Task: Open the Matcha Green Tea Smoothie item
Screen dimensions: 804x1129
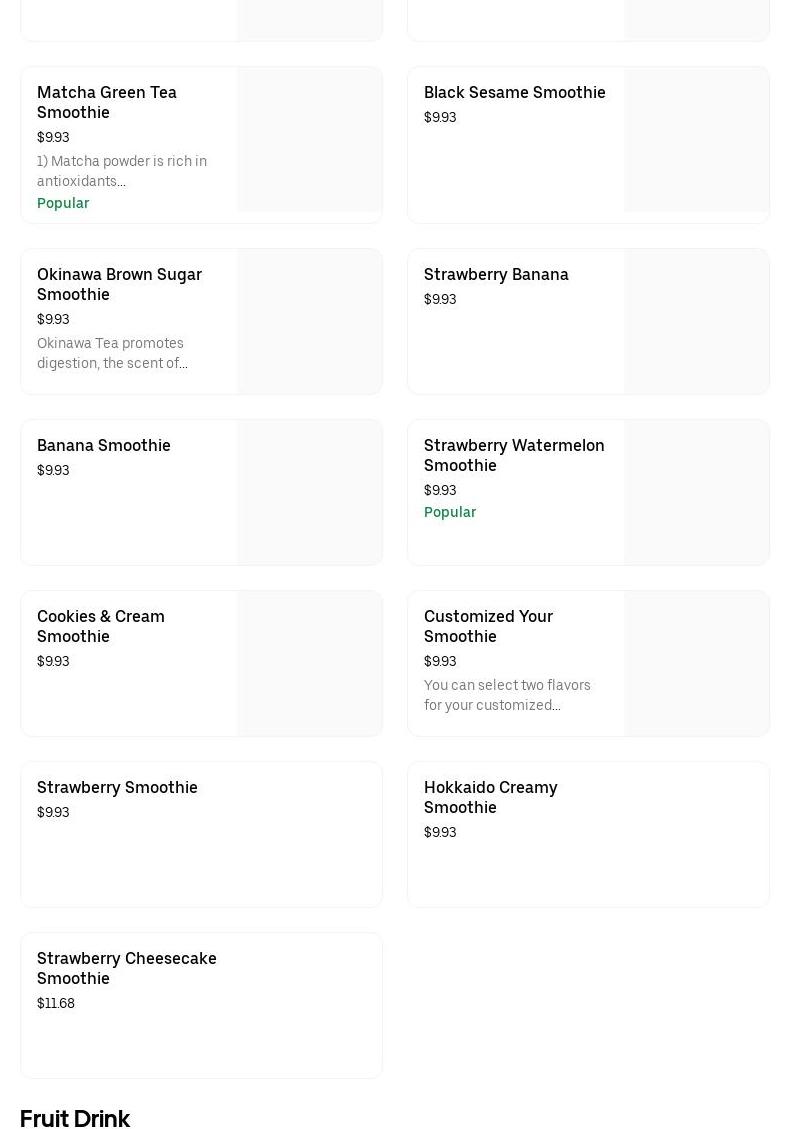Action: tap(107, 102)
